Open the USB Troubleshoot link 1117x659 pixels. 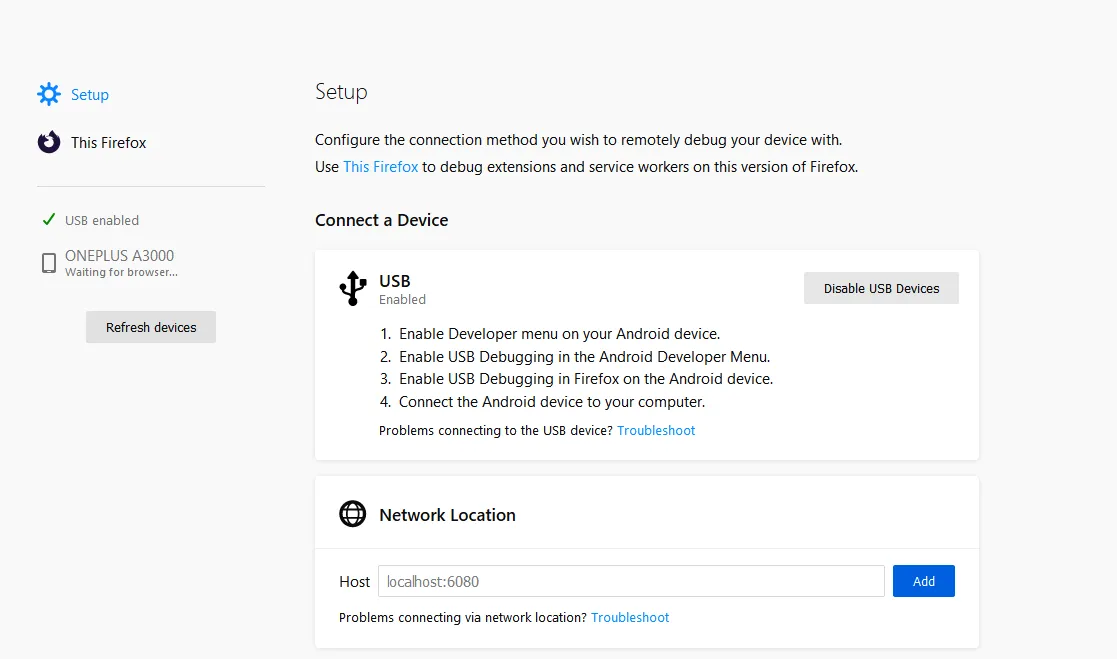click(x=656, y=430)
